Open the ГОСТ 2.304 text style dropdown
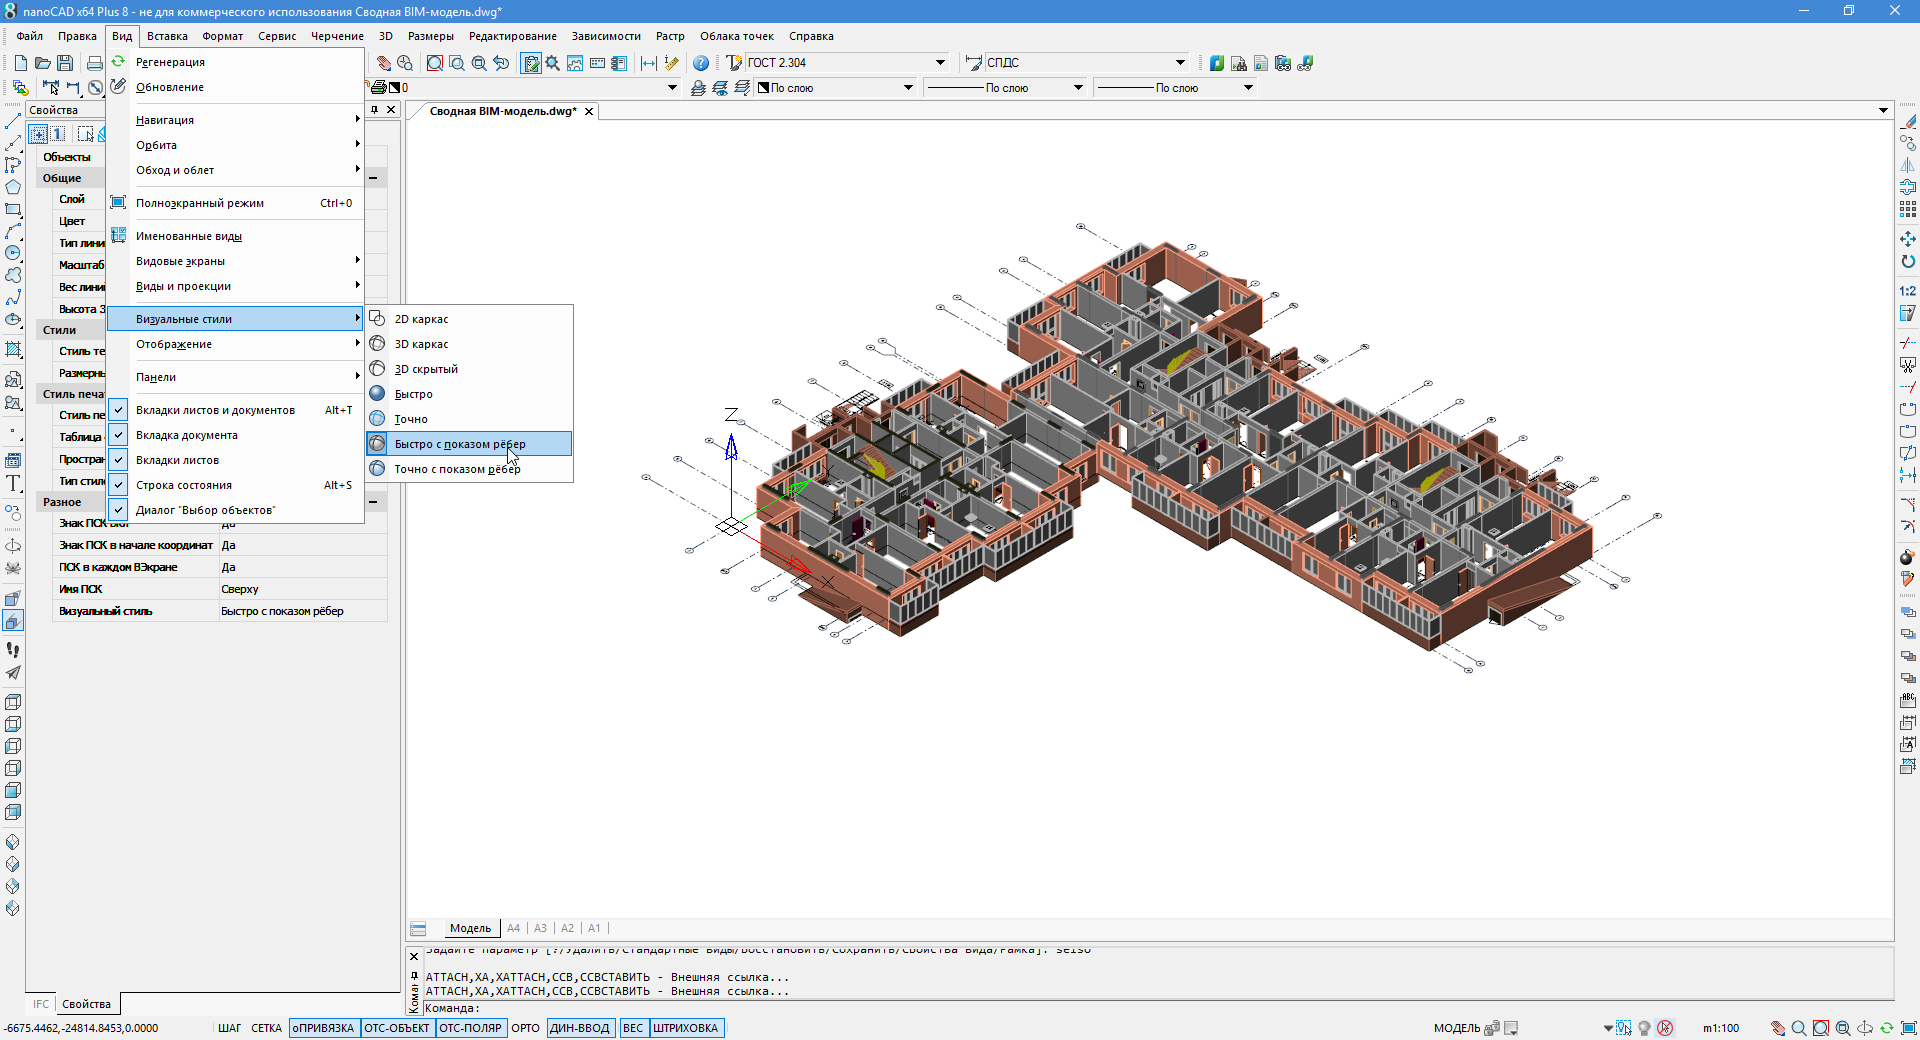1920x1040 pixels. tap(938, 62)
